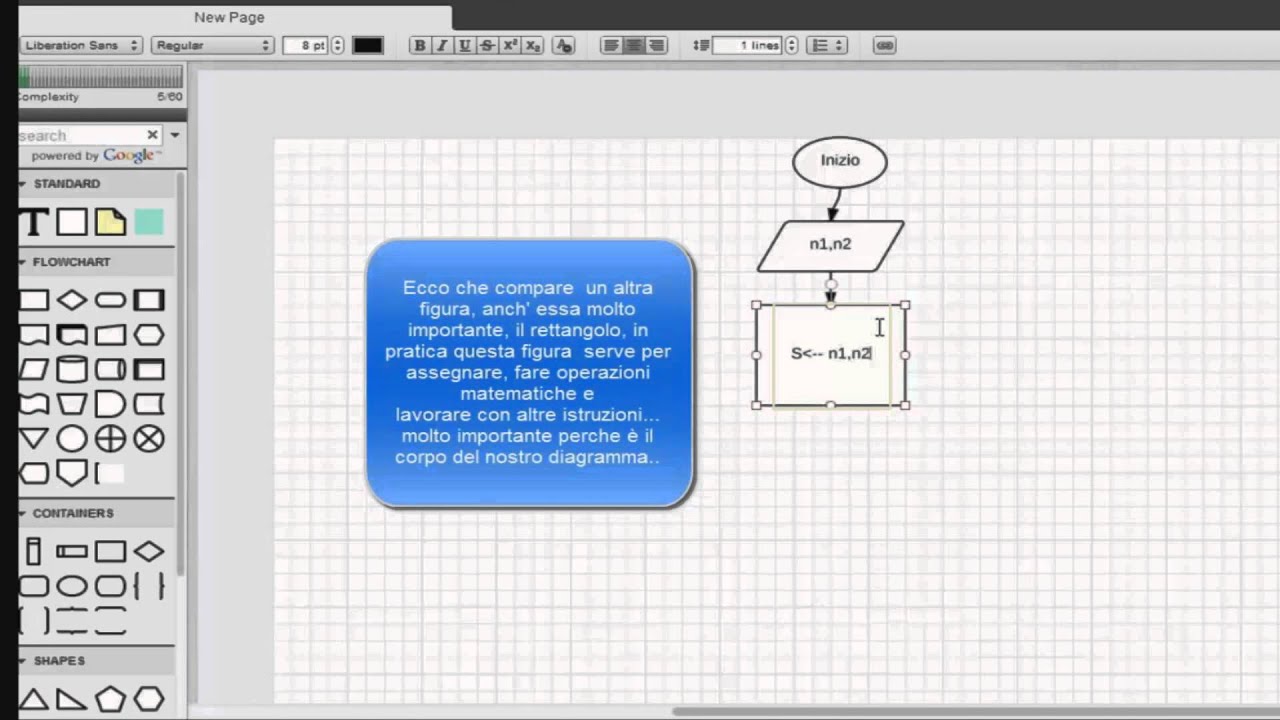
Task: Select the Inizio ellipse on canvas
Action: tap(840, 161)
